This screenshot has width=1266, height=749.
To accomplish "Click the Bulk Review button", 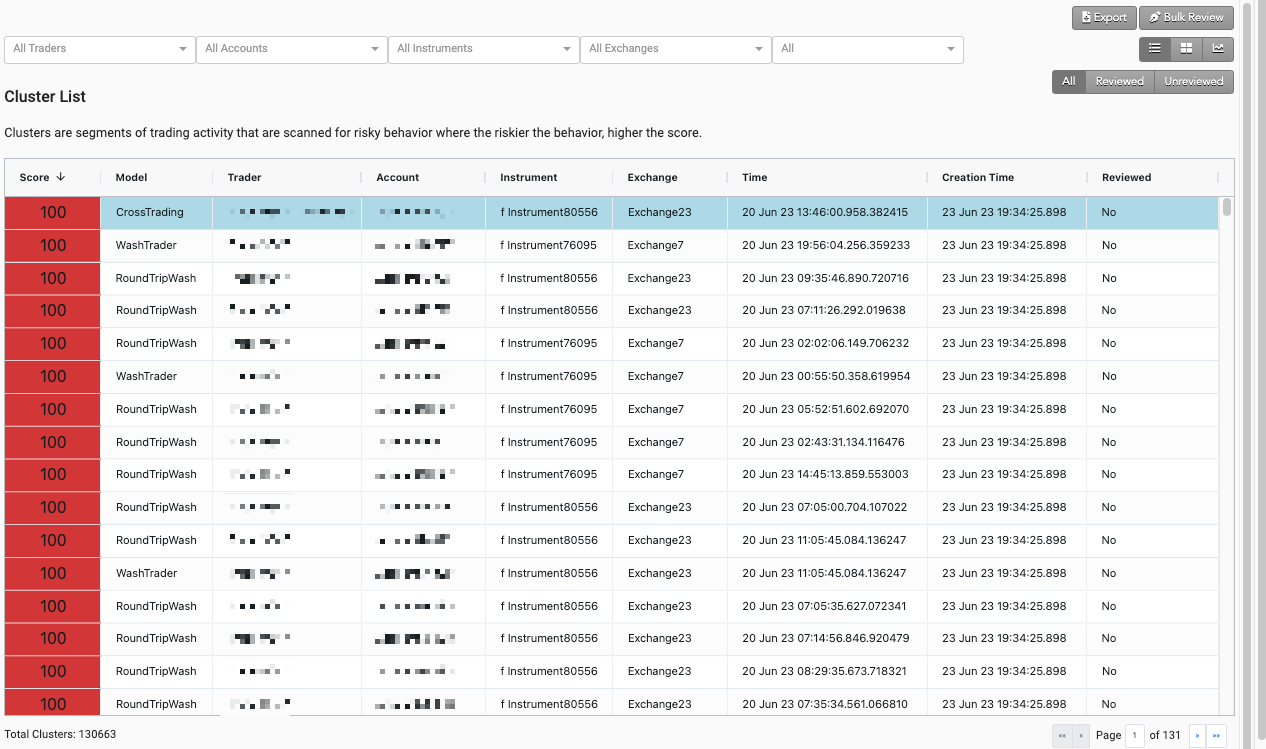I will (1186, 17).
